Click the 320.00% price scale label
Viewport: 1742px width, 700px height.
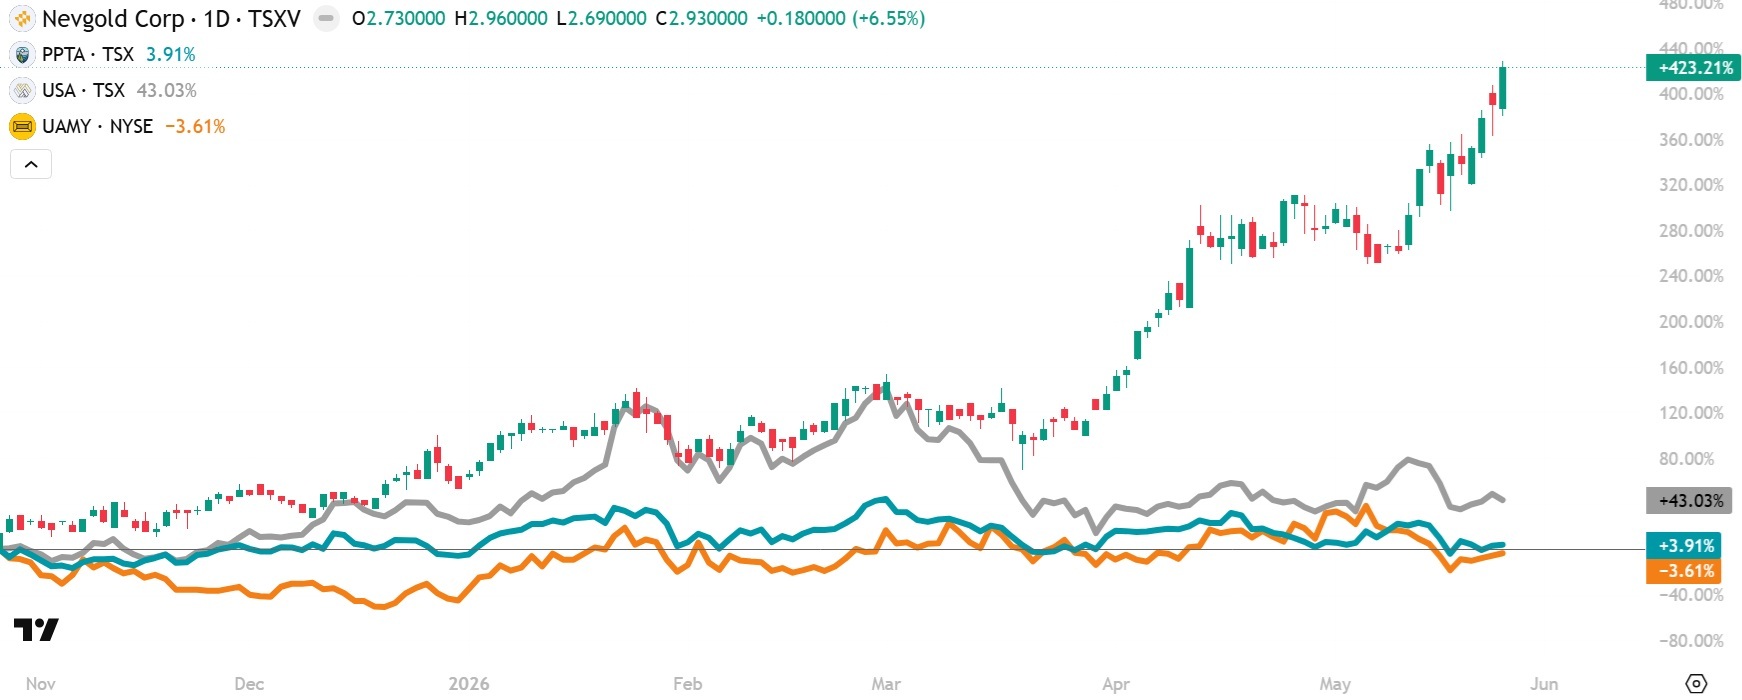pos(1691,185)
